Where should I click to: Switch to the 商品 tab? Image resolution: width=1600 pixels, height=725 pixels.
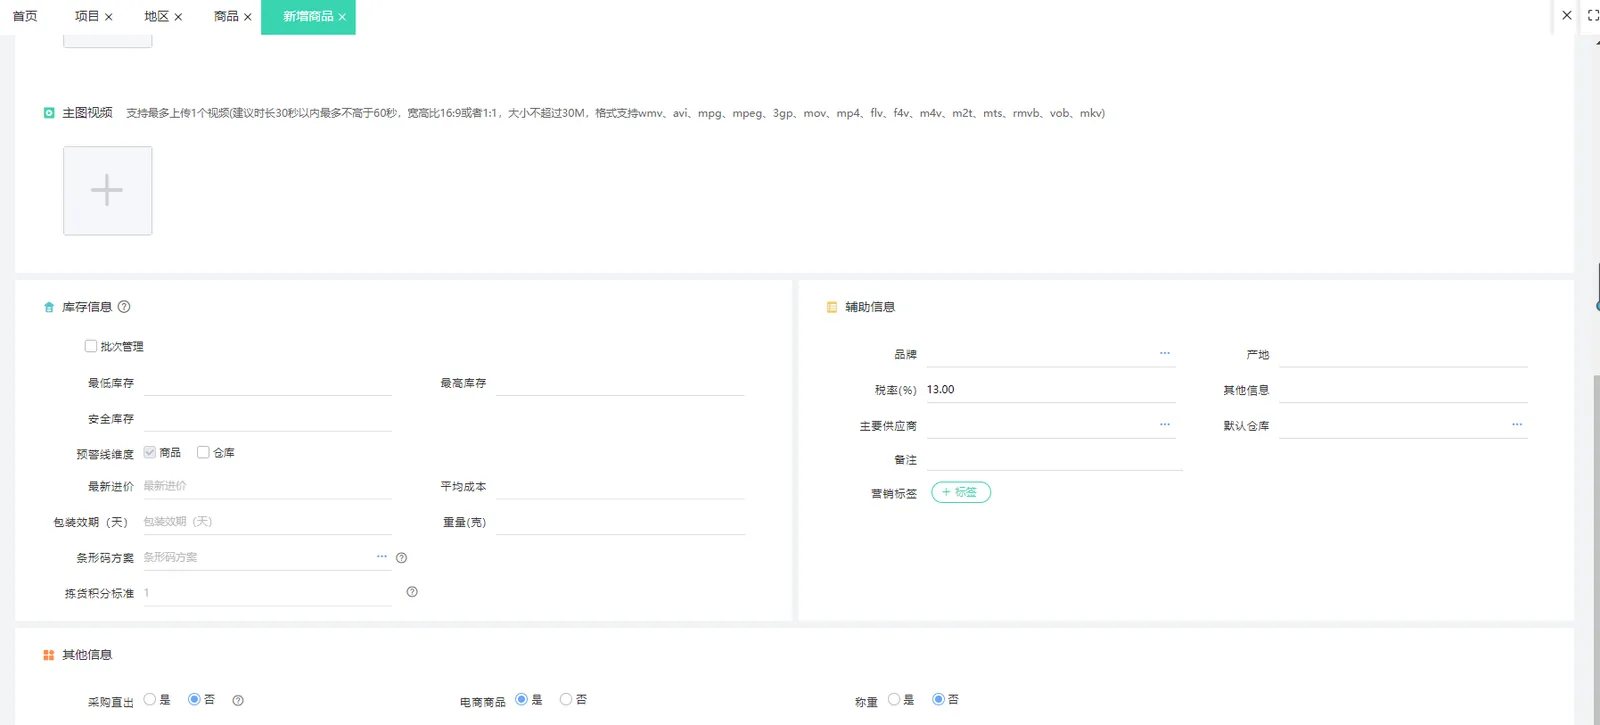click(226, 16)
